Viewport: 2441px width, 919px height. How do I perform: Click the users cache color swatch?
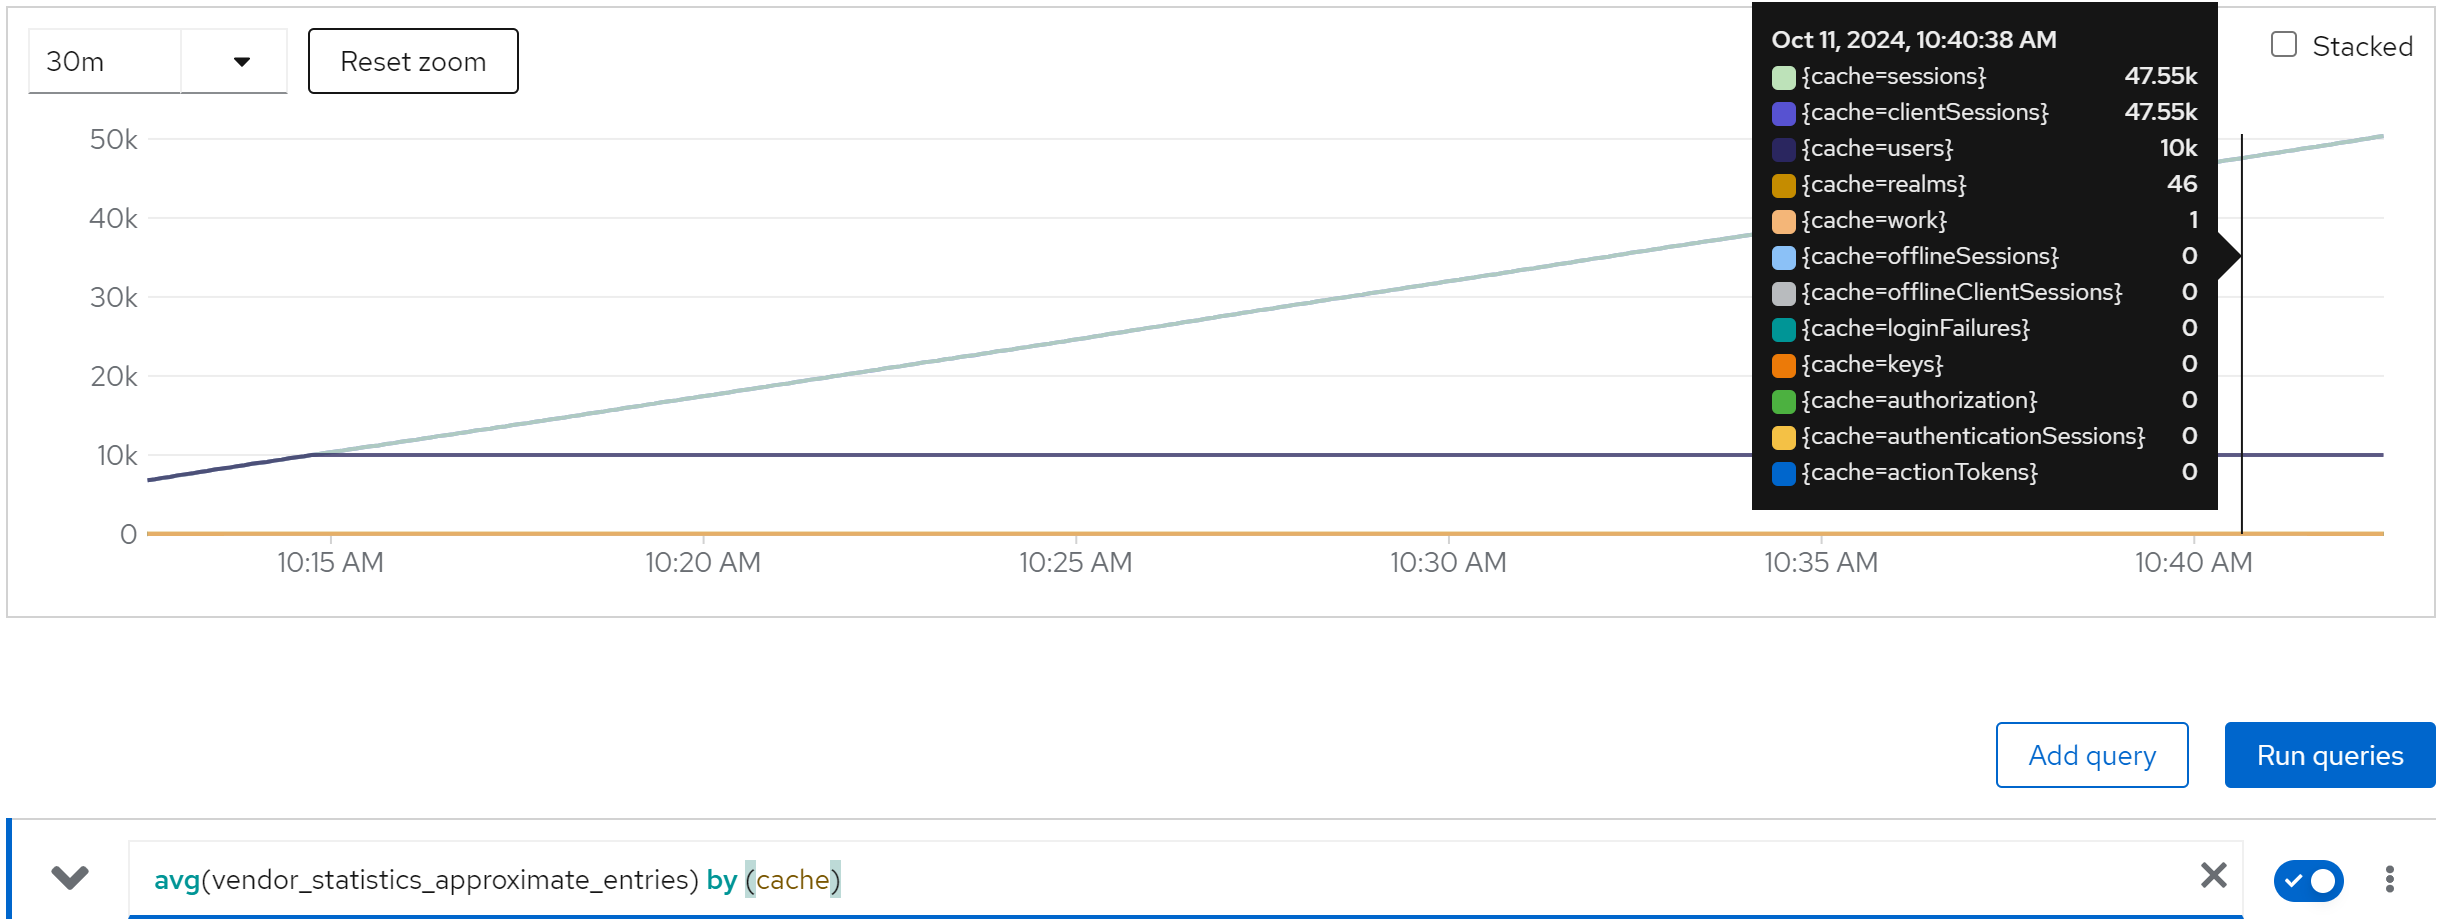[x=1783, y=149]
